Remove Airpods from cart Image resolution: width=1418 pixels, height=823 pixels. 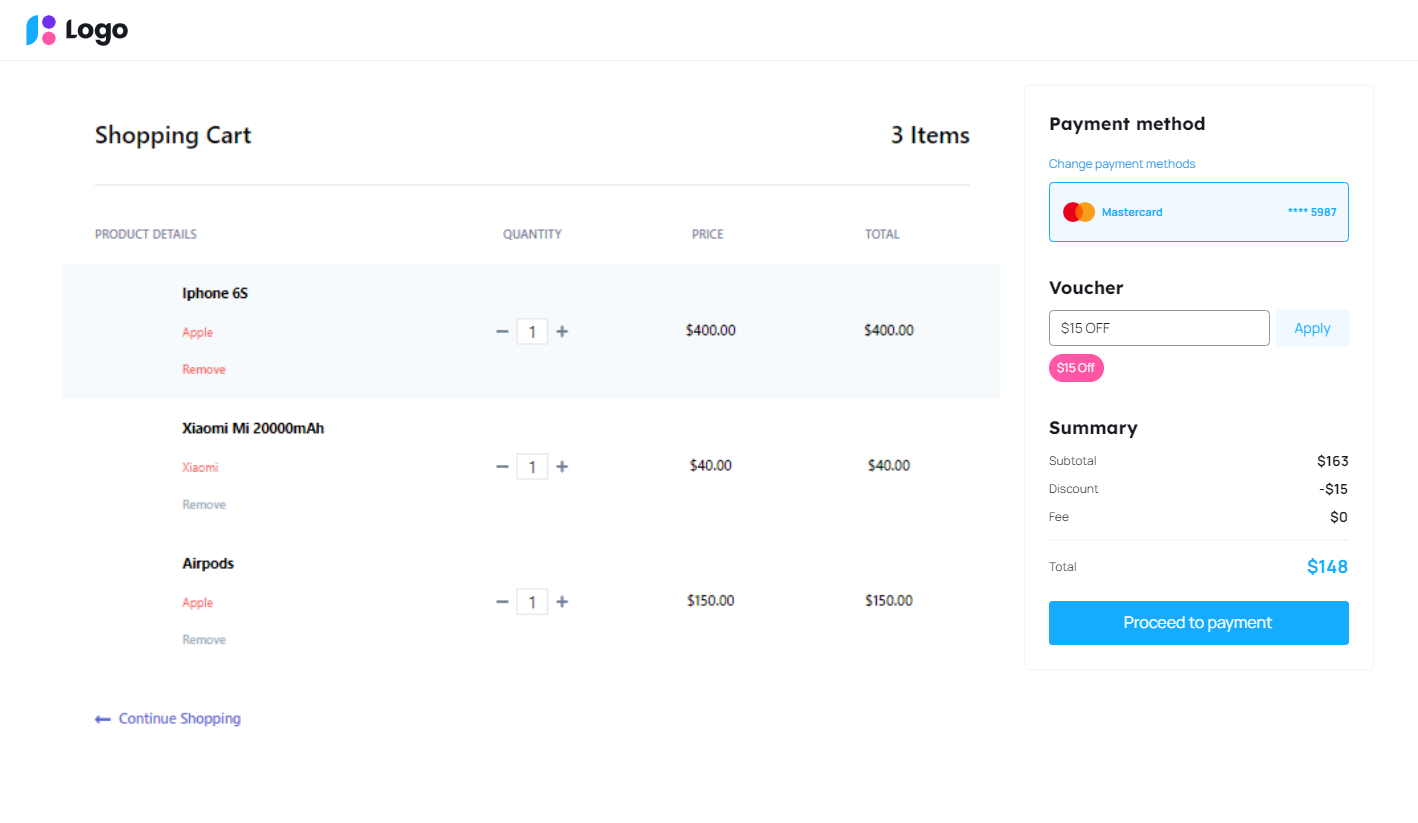tap(204, 639)
